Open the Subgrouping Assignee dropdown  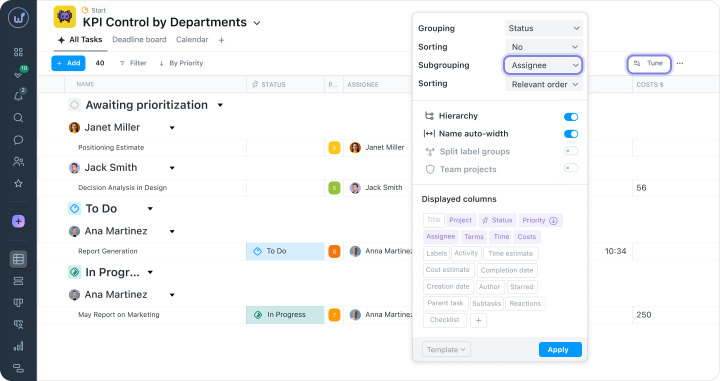pos(543,65)
